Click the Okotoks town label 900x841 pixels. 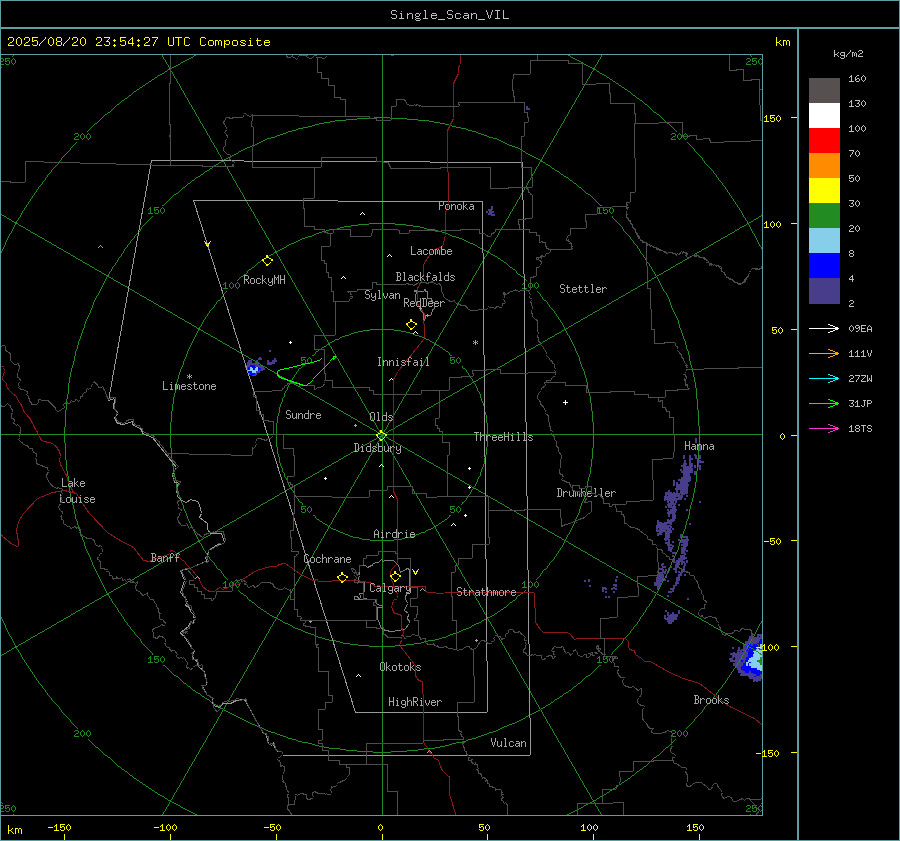tap(400, 667)
